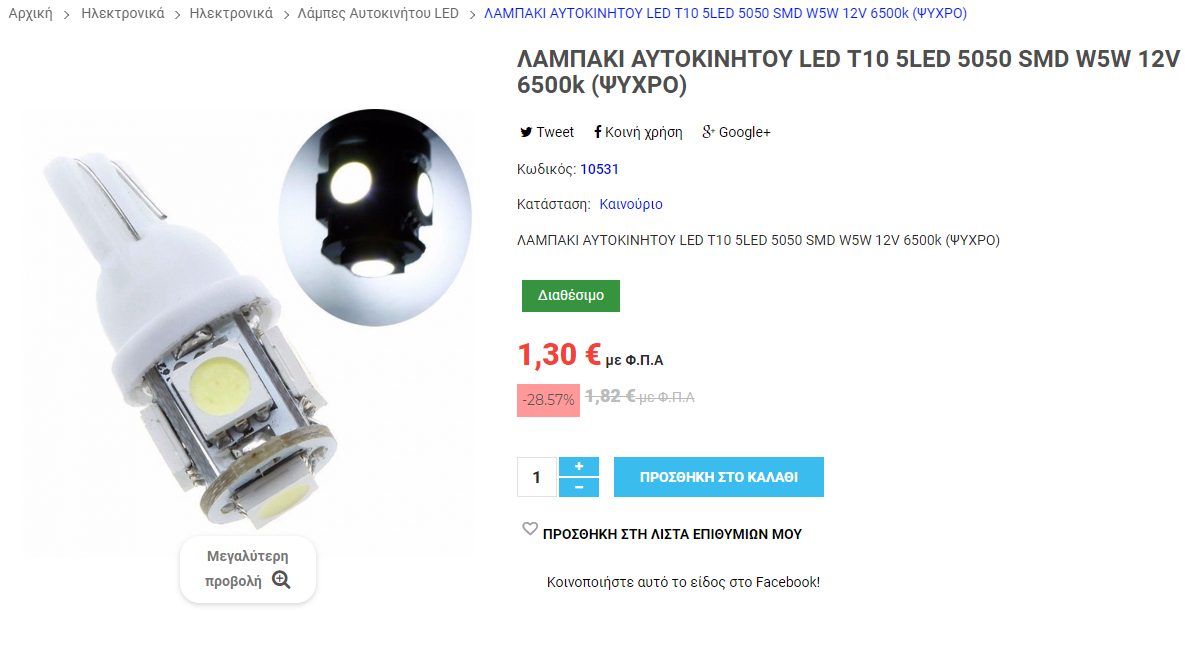Click the Καινούριο condition link
This screenshot has height=651, width=1185.
(631, 204)
